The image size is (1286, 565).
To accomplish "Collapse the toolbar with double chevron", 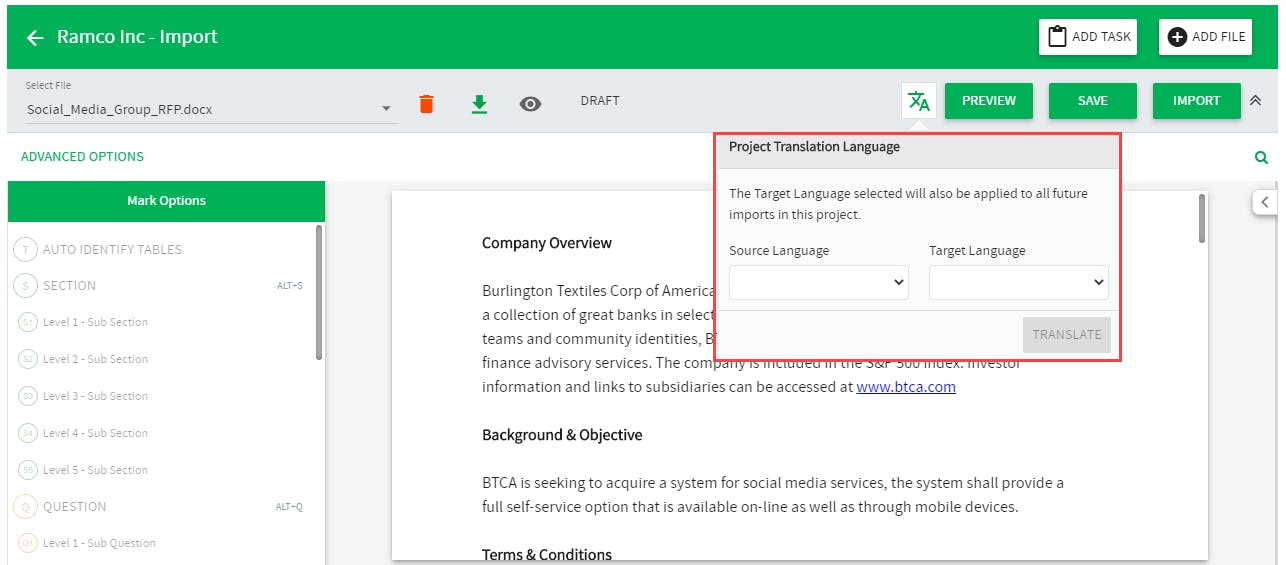I will (x=1256, y=101).
